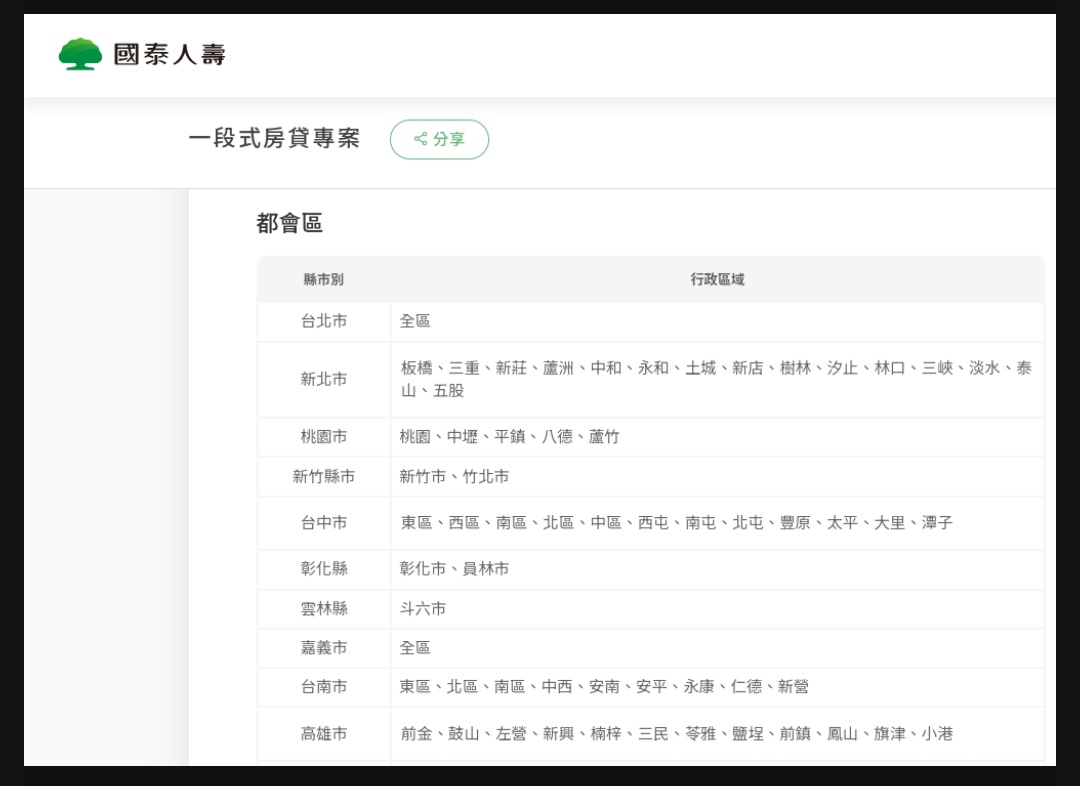Image resolution: width=1080 pixels, height=786 pixels.
Task: Select the 台中市 city cell
Action: 324,523
